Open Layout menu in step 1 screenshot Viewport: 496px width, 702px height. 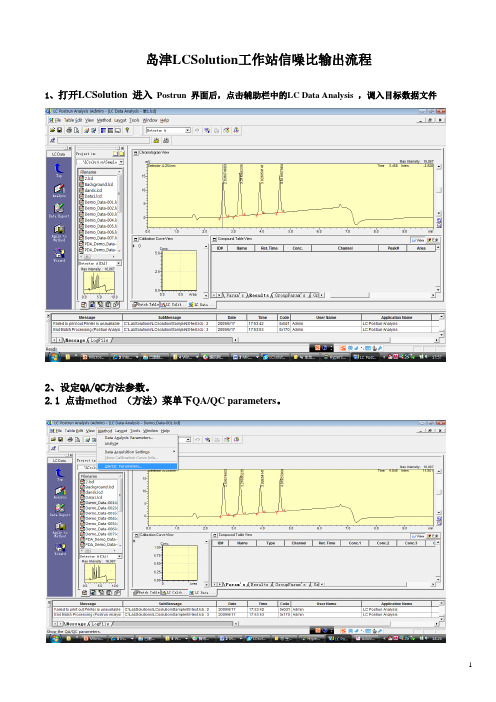(x=120, y=120)
